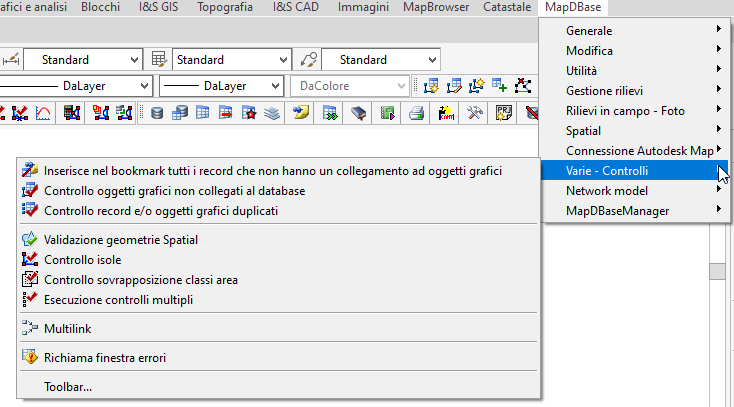
Task: Click the blue curve graph icon
Action: point(43,113)
